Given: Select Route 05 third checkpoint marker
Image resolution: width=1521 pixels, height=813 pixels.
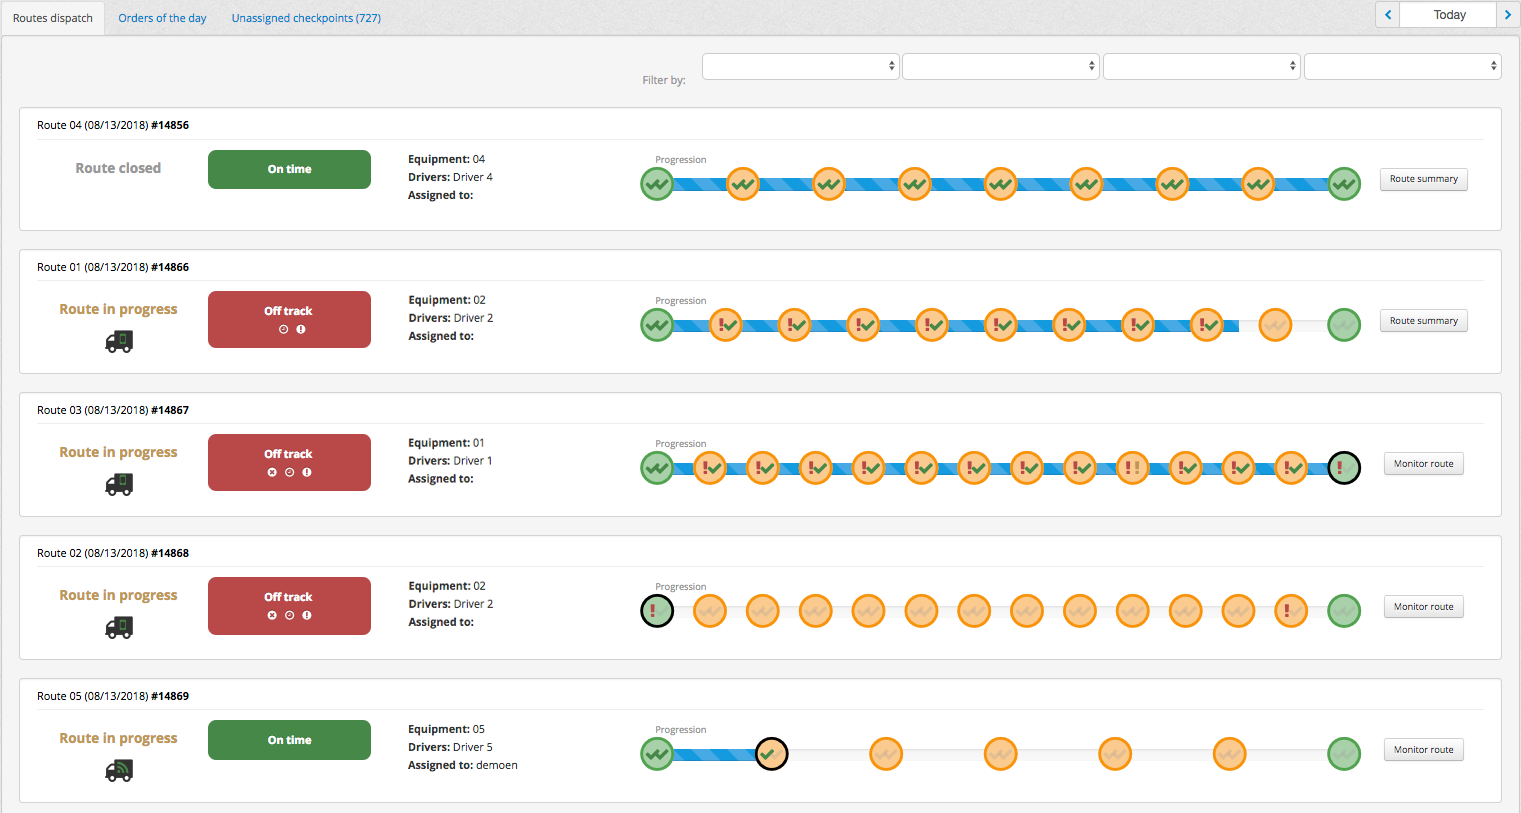Looking at the screenshot, I should point(886,754).
